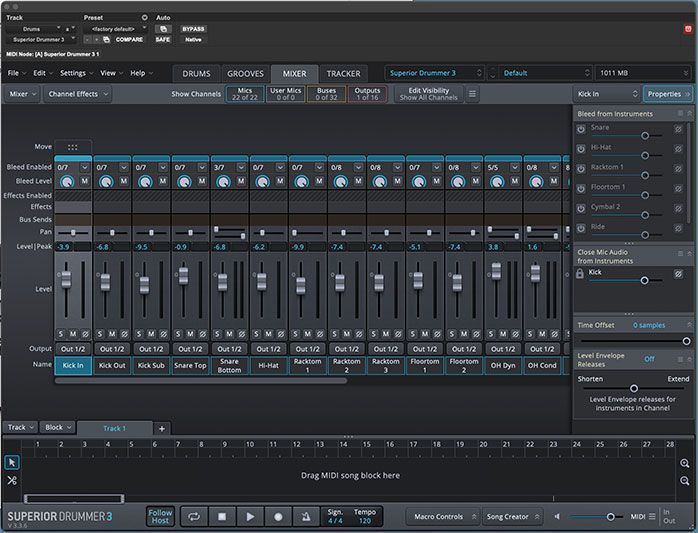Toggle the loop playback button

(194, 517)
